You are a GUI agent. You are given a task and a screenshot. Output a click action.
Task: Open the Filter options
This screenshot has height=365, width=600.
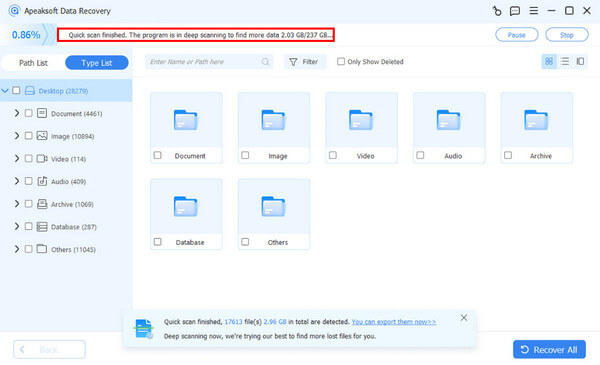(x=305, y=62)
